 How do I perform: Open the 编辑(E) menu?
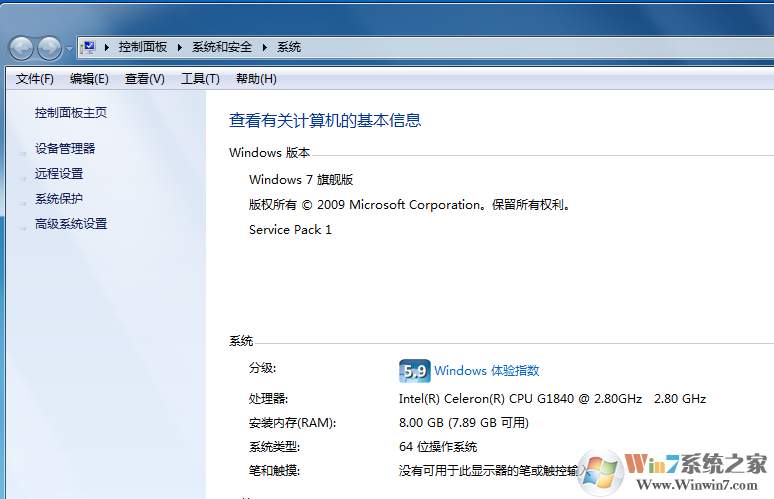(89, 79)
